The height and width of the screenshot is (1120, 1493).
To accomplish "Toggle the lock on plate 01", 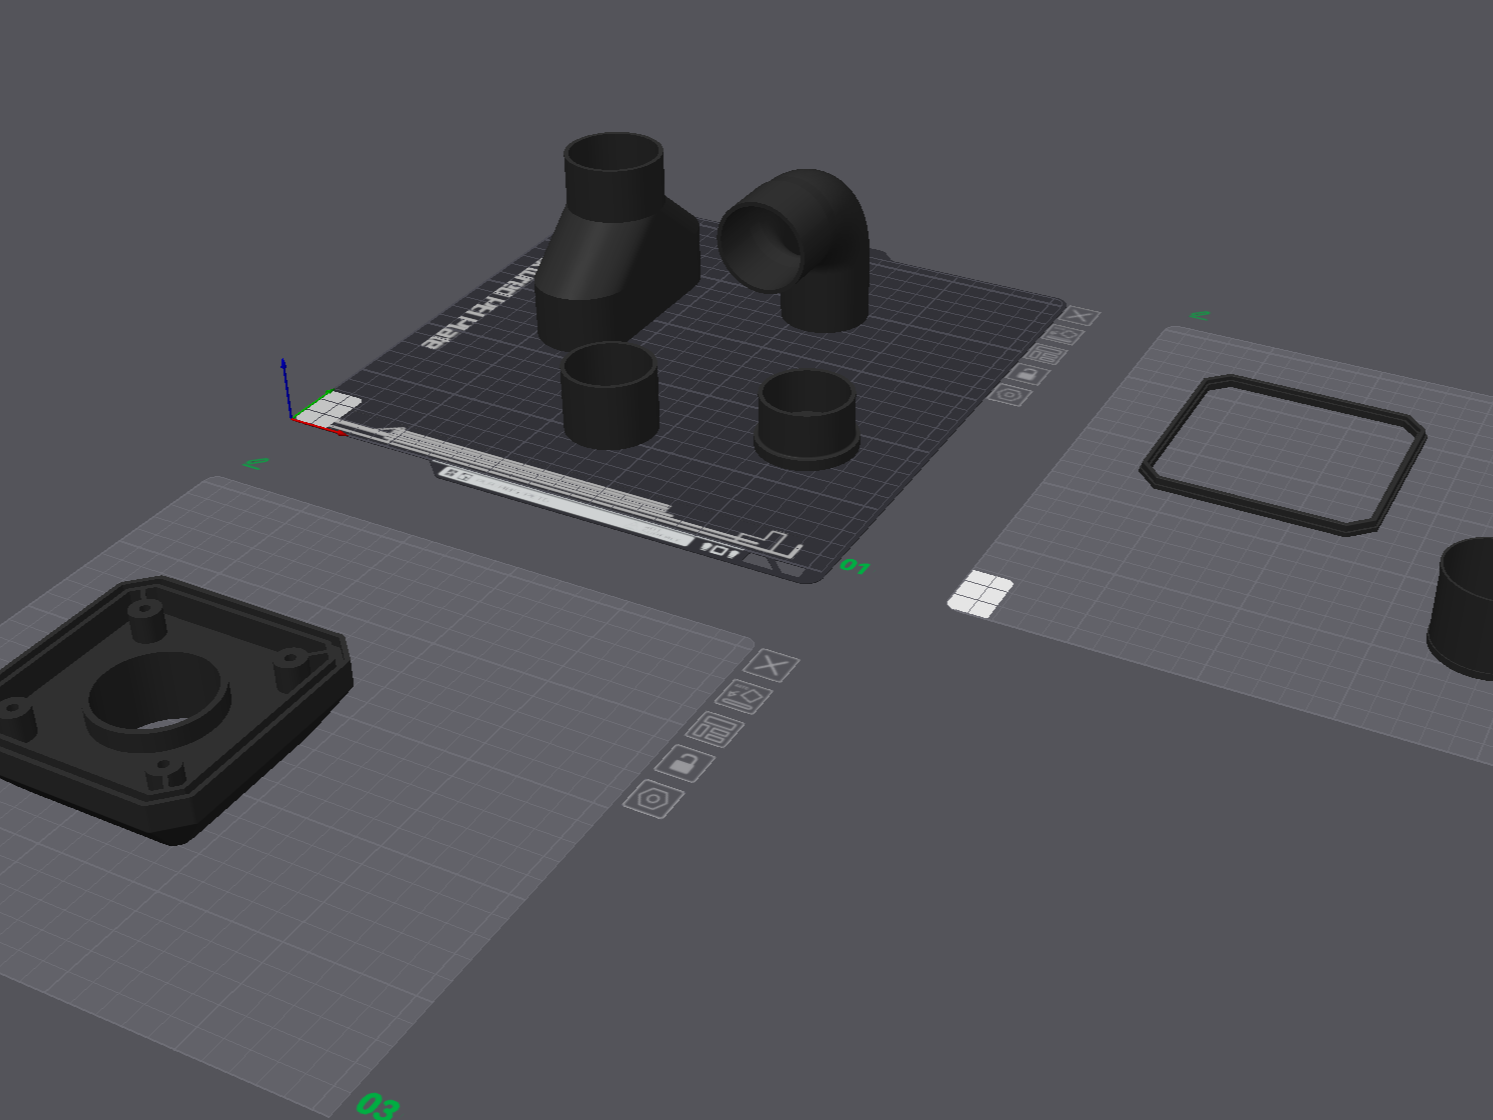I will 1029,374.
